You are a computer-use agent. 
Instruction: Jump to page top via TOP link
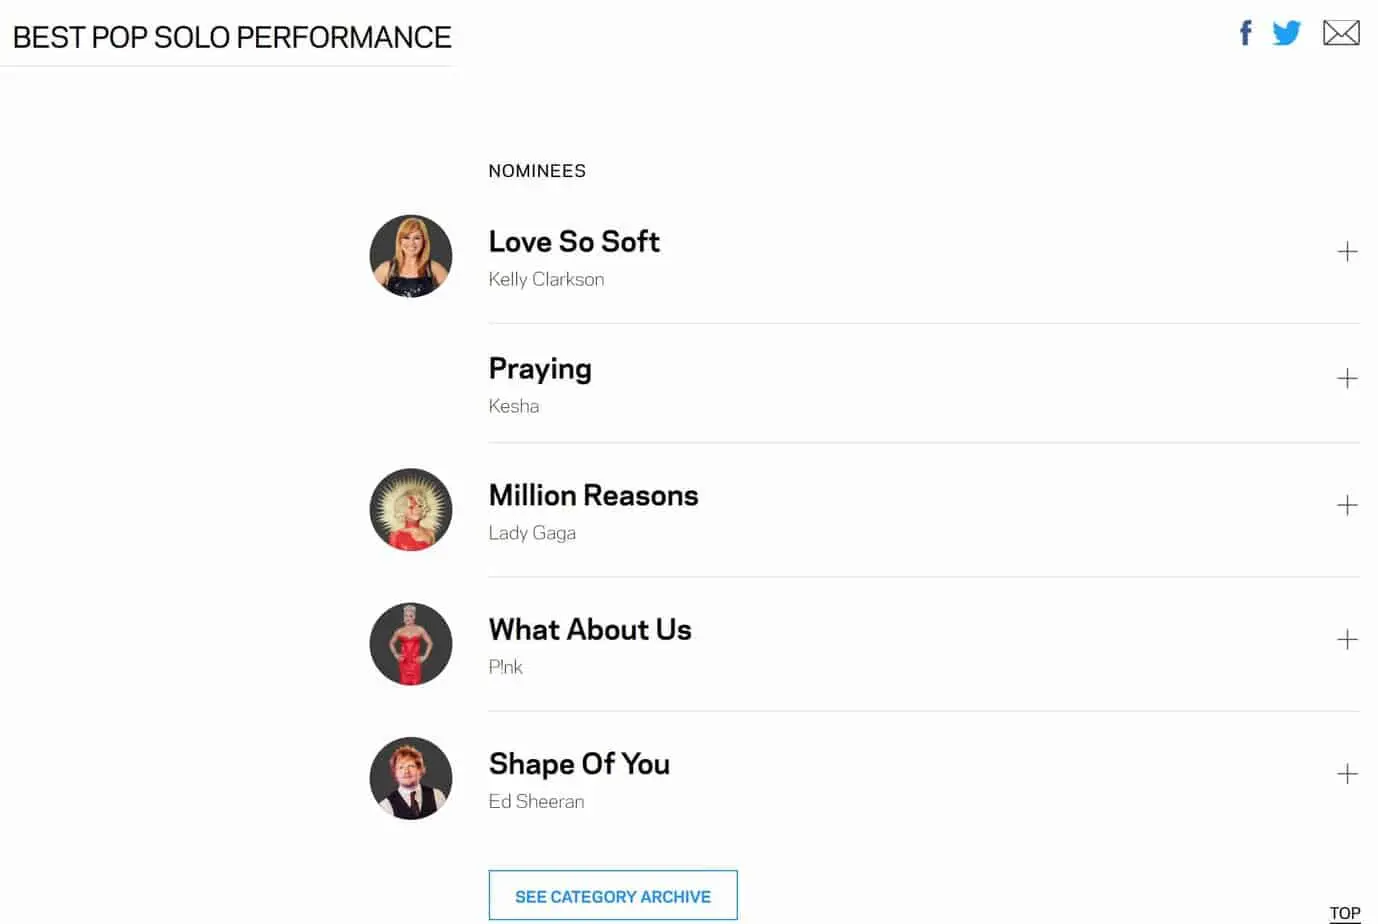point(1344,913)
